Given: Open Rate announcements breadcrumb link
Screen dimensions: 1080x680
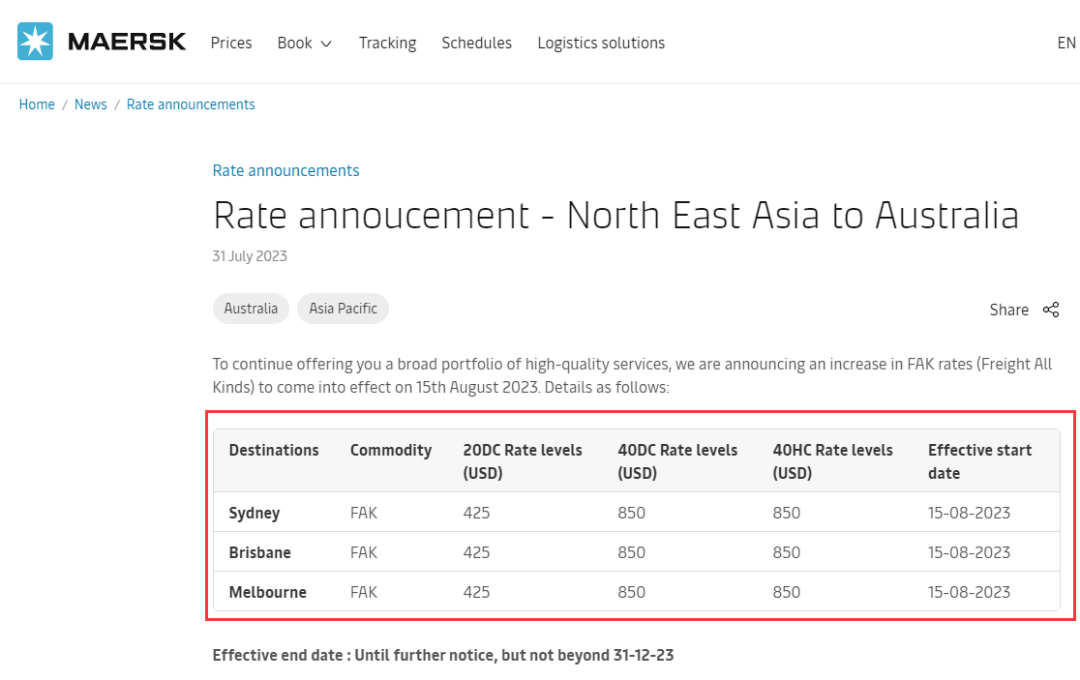Looking at the screenshot, I should pyautogui.click(x=191, y=104).
